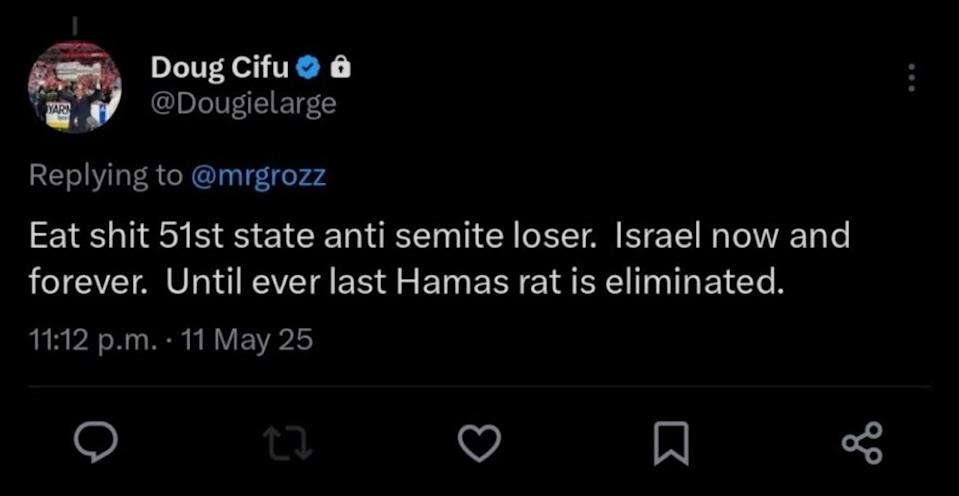Visit the @mrgrozz profile link
The height and width of the screenshot is (496, 959).
[x=259, y=176]
